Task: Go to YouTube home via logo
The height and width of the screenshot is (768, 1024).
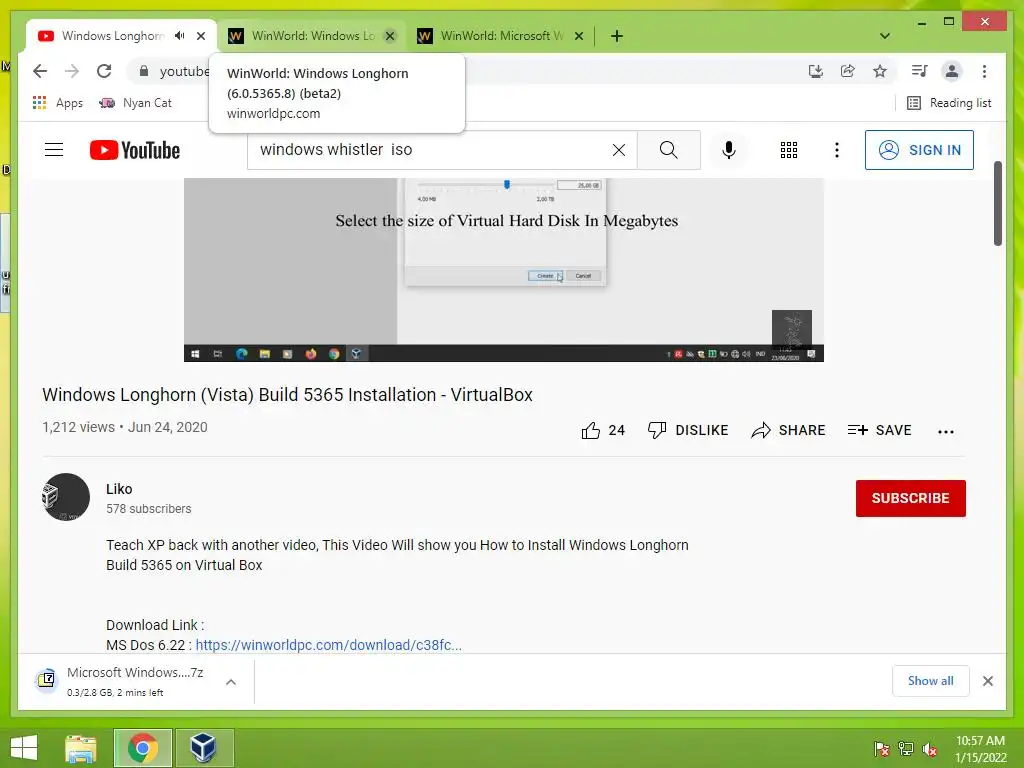Action: [135, 150]
